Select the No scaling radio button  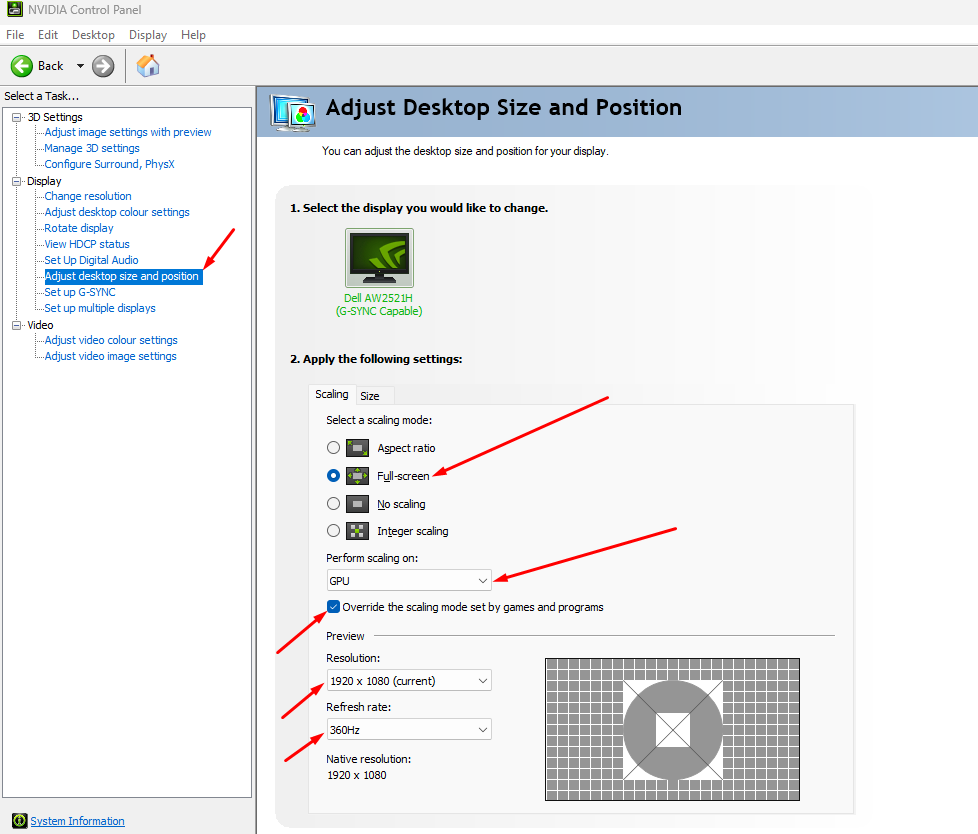334,503
